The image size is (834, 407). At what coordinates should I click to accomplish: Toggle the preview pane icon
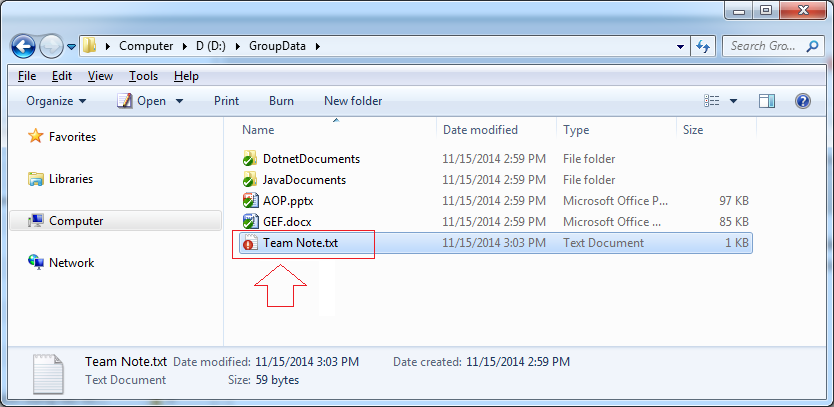[x=767, y=101]
